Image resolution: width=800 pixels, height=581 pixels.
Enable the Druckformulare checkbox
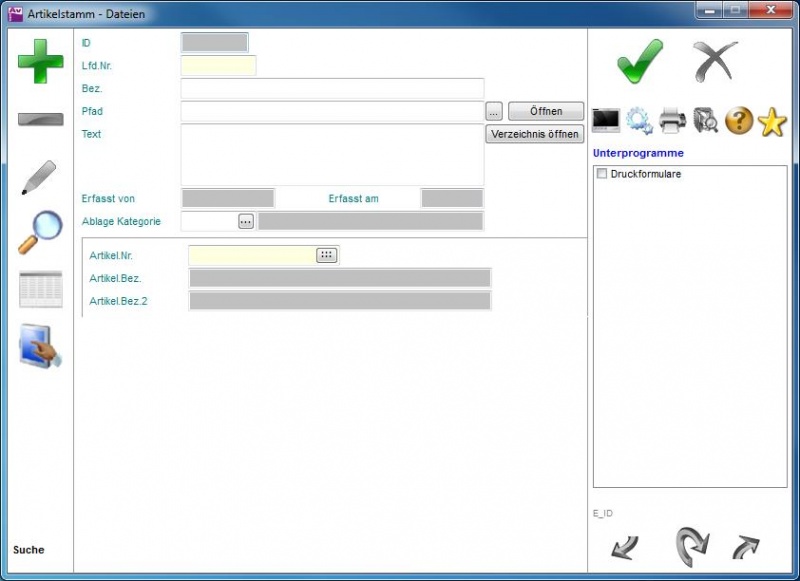tap(602, 174)
